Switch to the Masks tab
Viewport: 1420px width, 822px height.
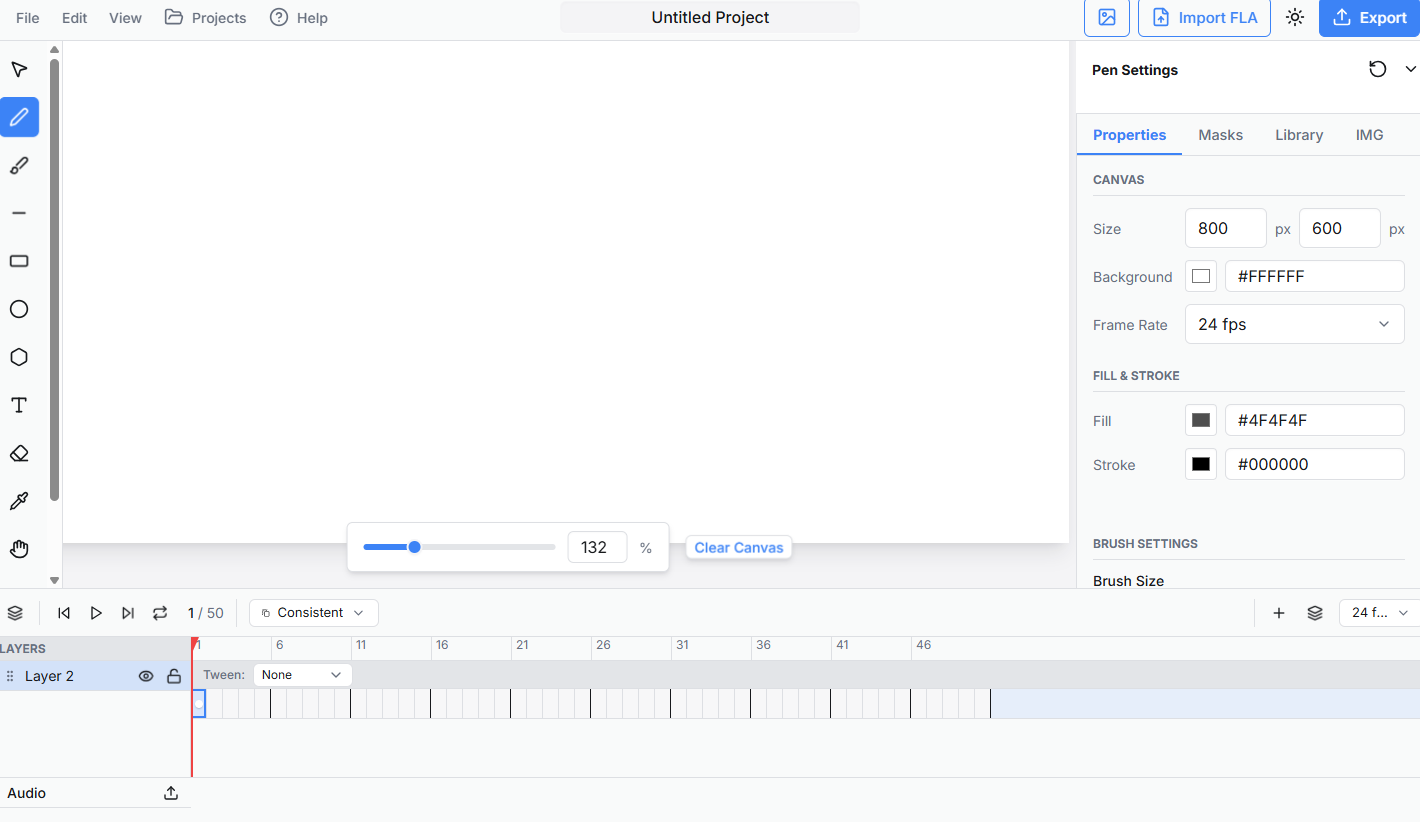coord(1220,135)
